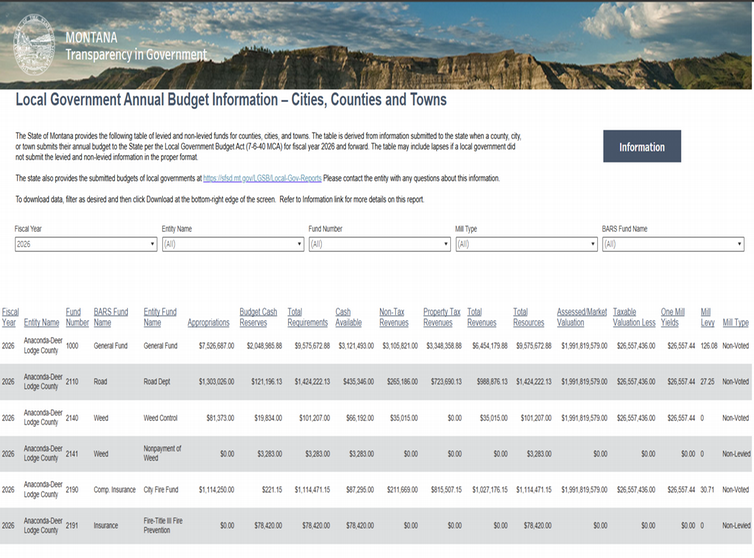This screenshot has height=558, width=754.
Task: Sort by the Non-Tax Revenues column header
Action: (393, 317)
